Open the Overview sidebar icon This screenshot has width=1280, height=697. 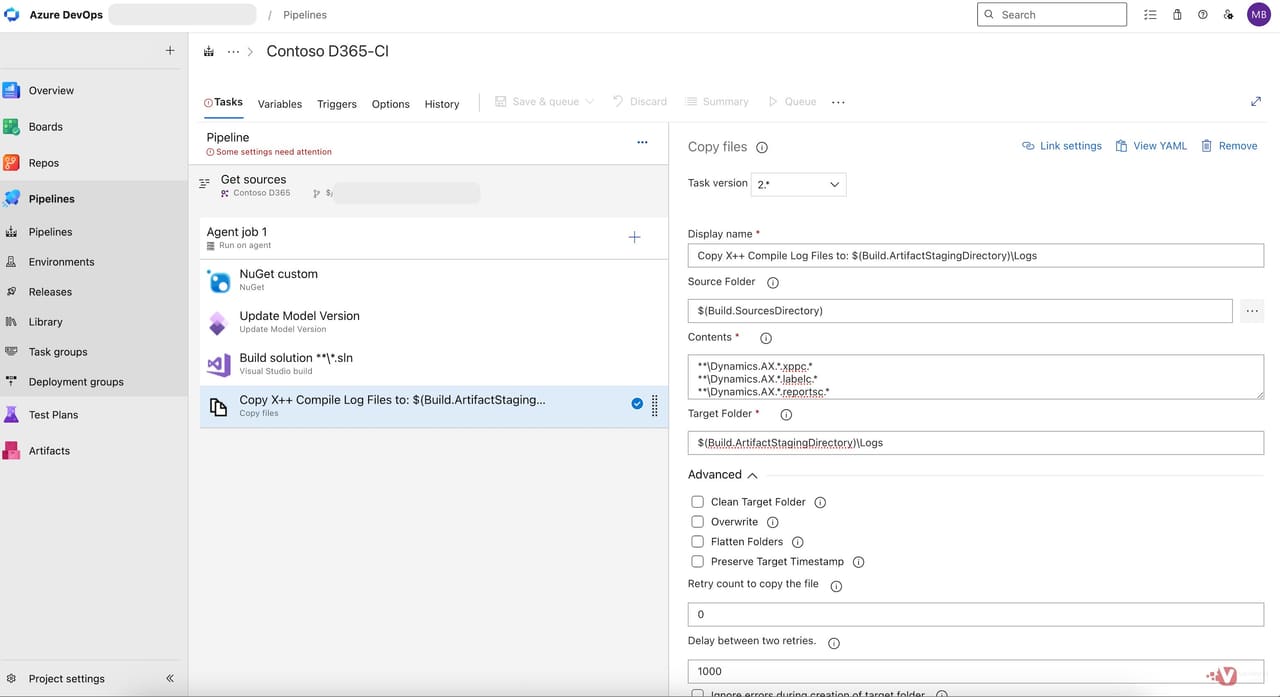(12, 90)
